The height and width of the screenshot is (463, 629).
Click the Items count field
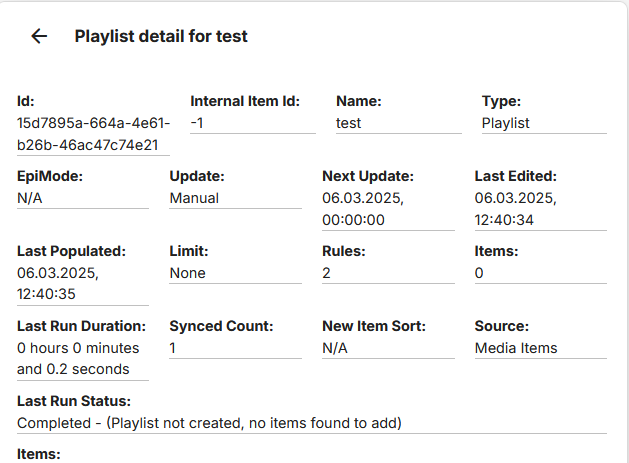pos(540,273)
